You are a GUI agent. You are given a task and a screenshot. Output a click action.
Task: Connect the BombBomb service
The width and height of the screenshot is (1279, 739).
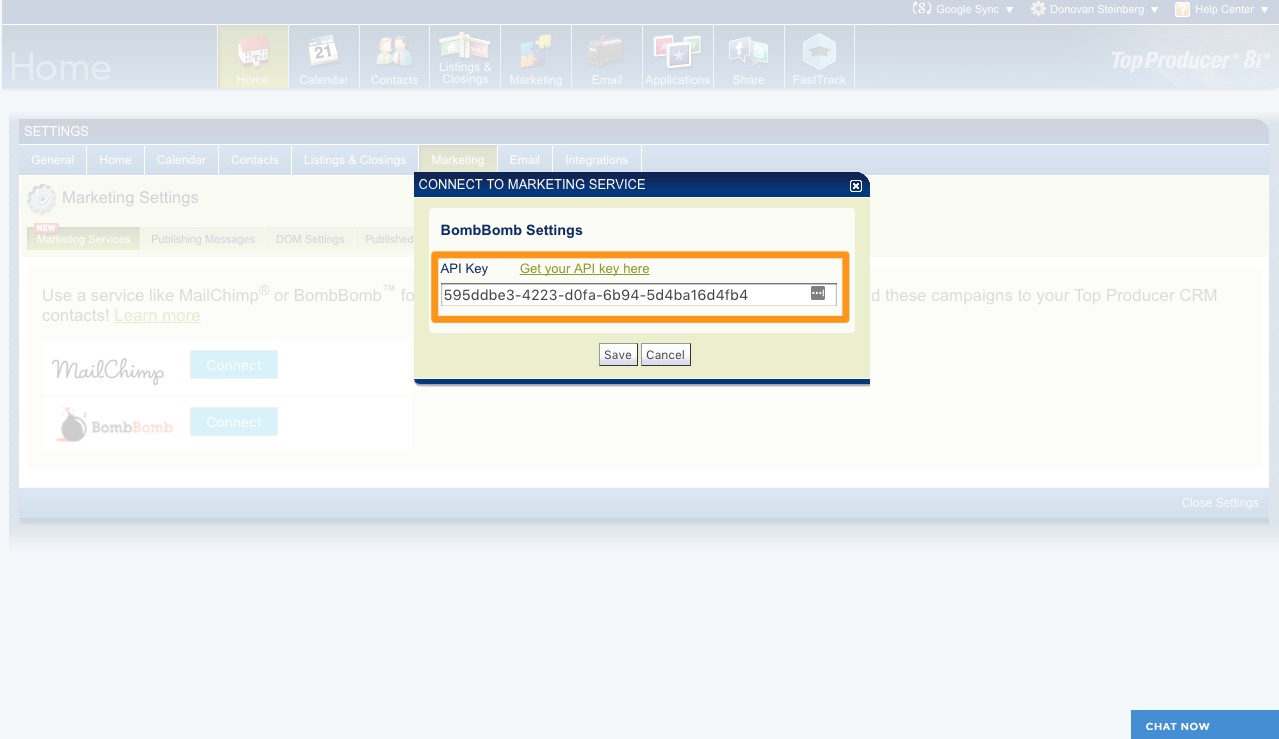tap(234, 422)
